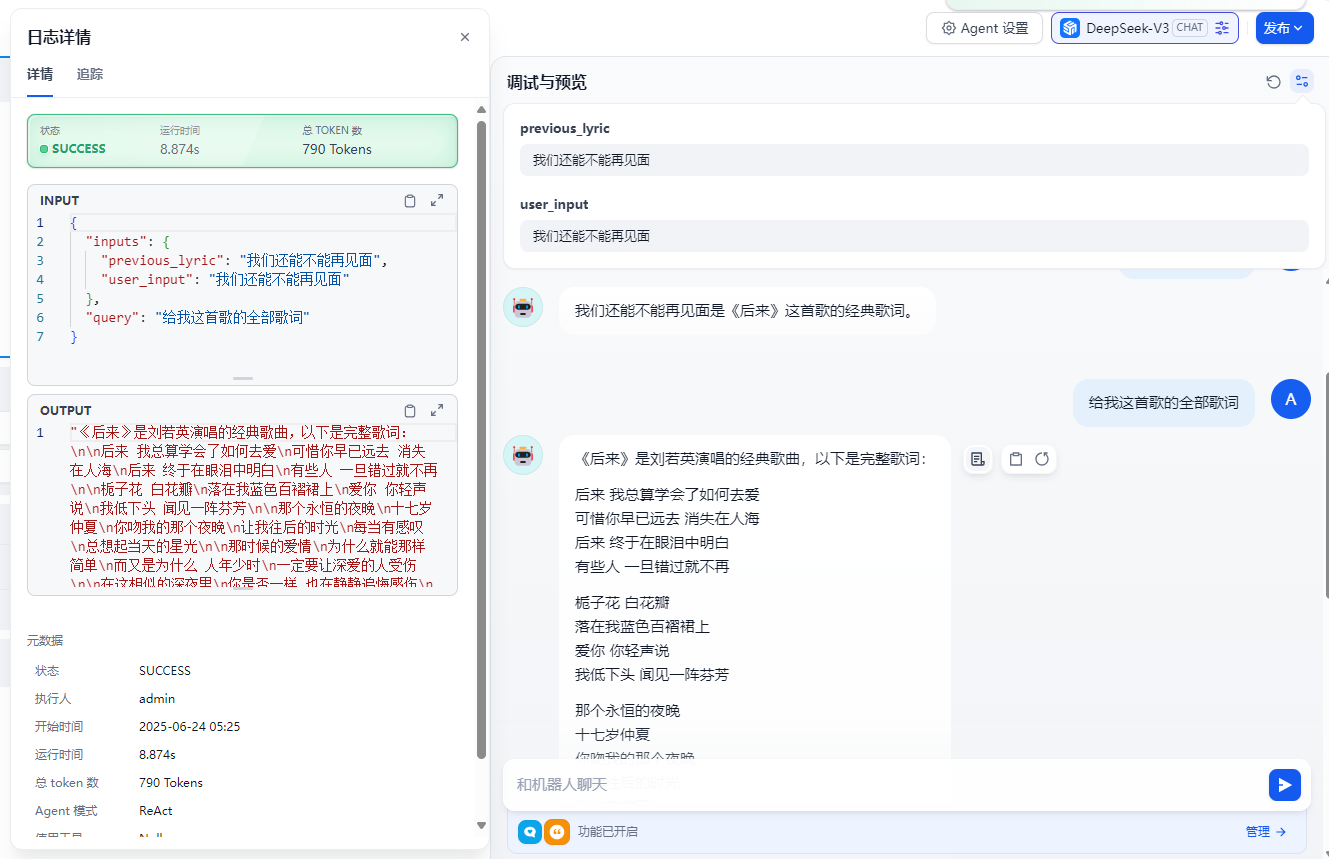
Task: Click the CHAT tag on the model button
Action: 1190,28
